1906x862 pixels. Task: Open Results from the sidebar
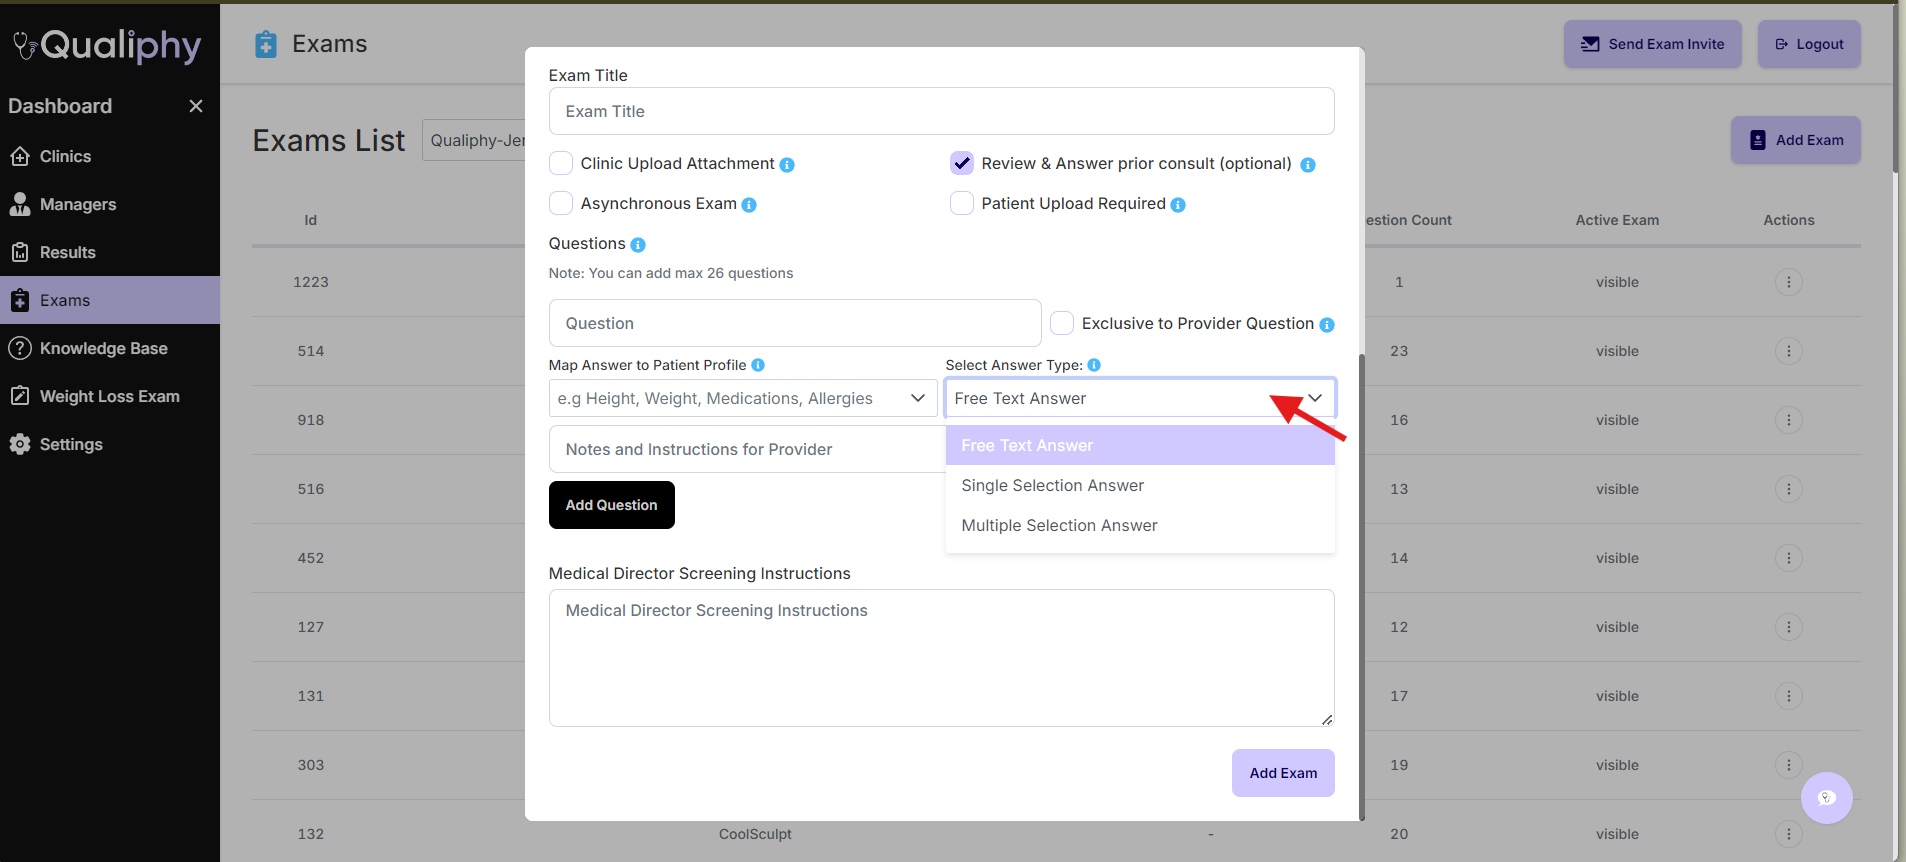[66, 252]
